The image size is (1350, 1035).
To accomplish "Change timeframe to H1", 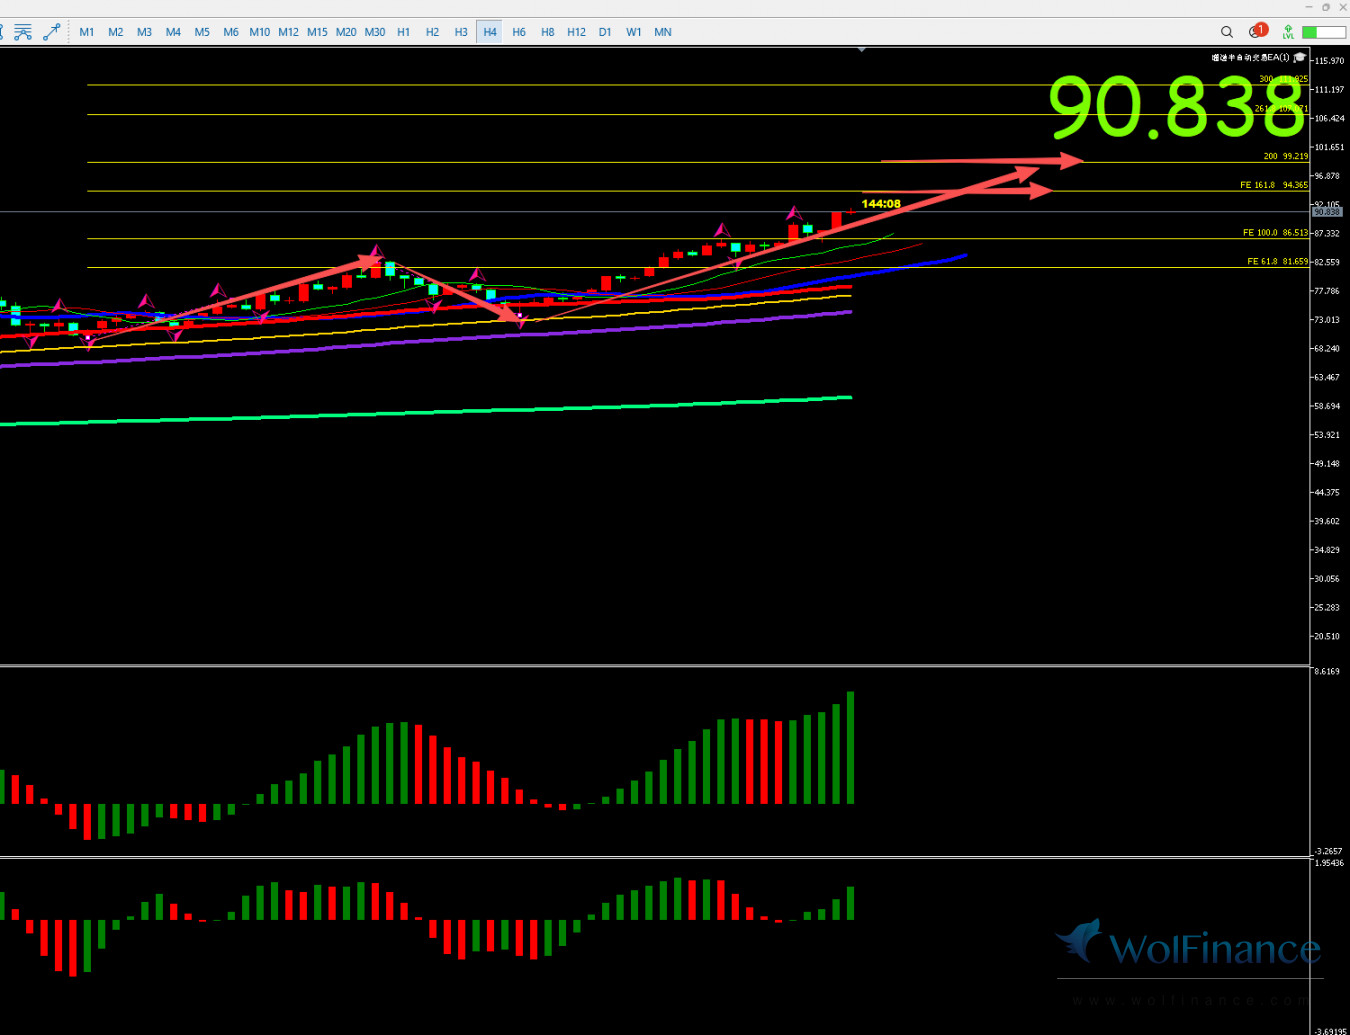I will (x=404, y=32).
